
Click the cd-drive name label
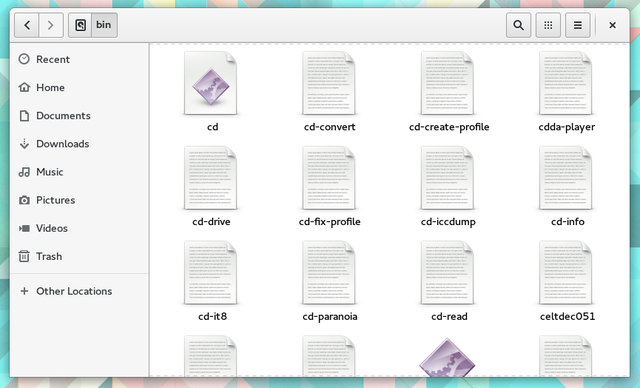[211, 222]
